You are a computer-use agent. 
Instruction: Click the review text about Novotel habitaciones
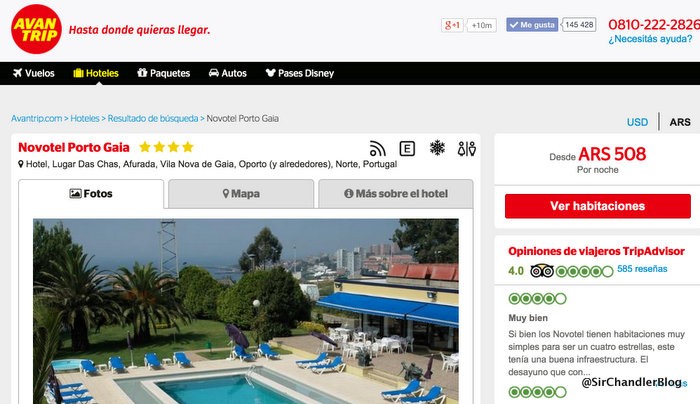pyautogui.click(x=596, y=353)
